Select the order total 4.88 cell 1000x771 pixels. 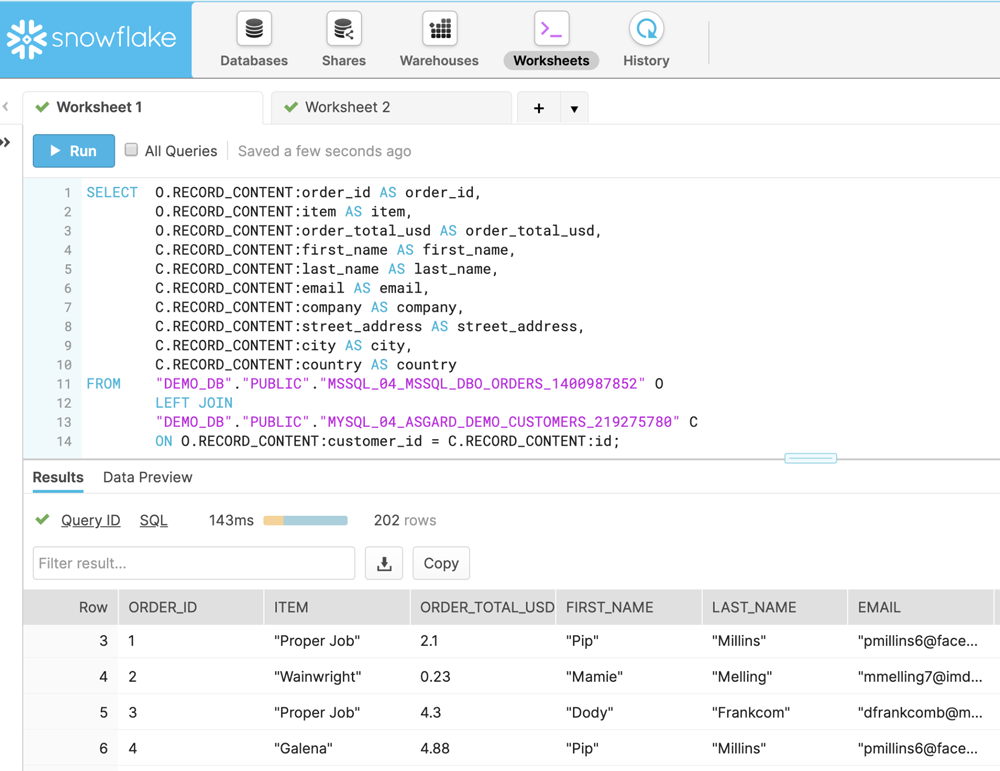point(483,748)
